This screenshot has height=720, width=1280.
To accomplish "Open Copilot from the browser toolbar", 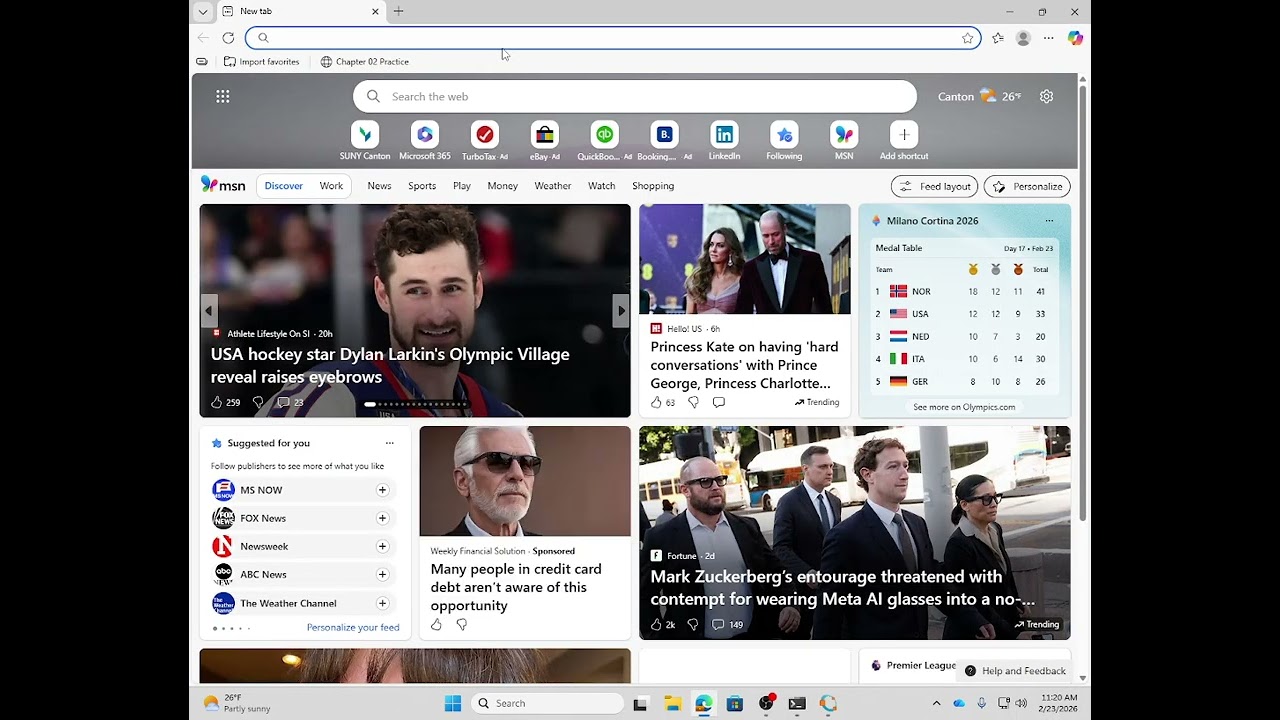I will [1075, 38].
